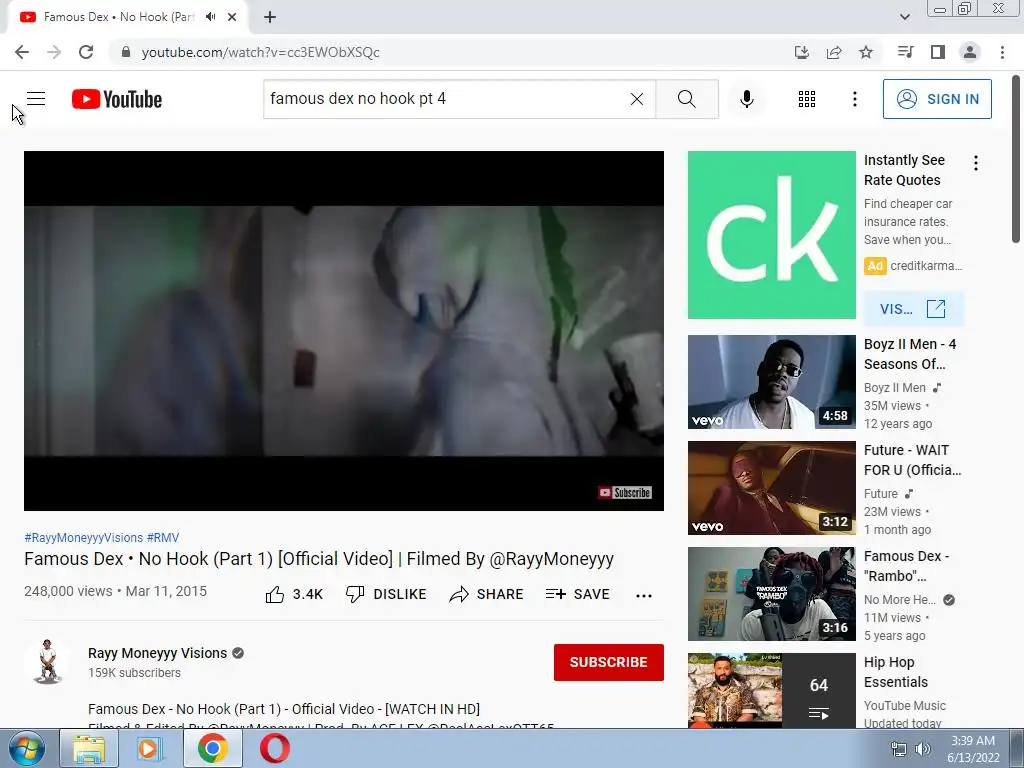Image resolution: width=1024 pixels, height=768 pixels.
Task: Click the address bar URL
Action: point(260,52)
